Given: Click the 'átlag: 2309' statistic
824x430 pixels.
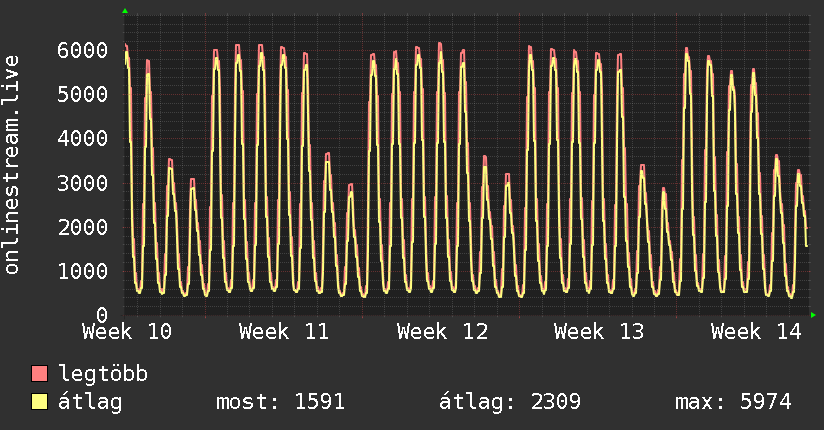Looking at the screenshot, I should pos(510,402).
